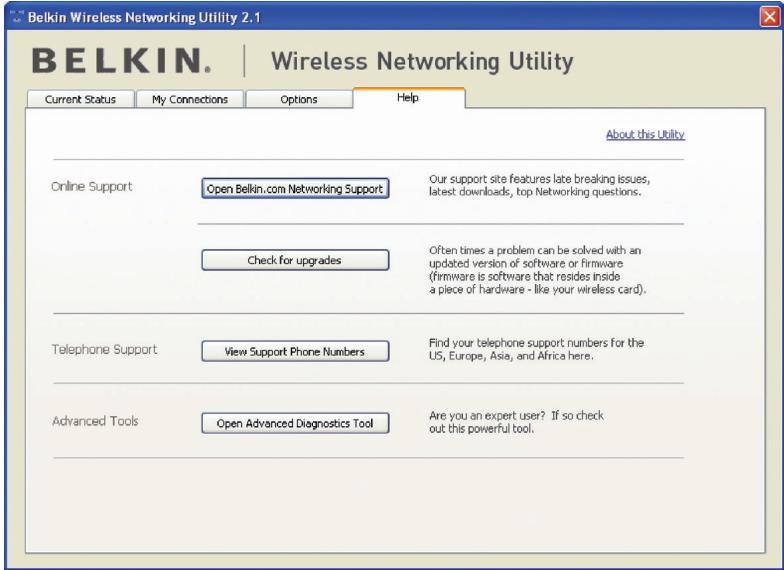
Task: Click the Belkin title bar app icon
Action: click(x=17, y=17)
